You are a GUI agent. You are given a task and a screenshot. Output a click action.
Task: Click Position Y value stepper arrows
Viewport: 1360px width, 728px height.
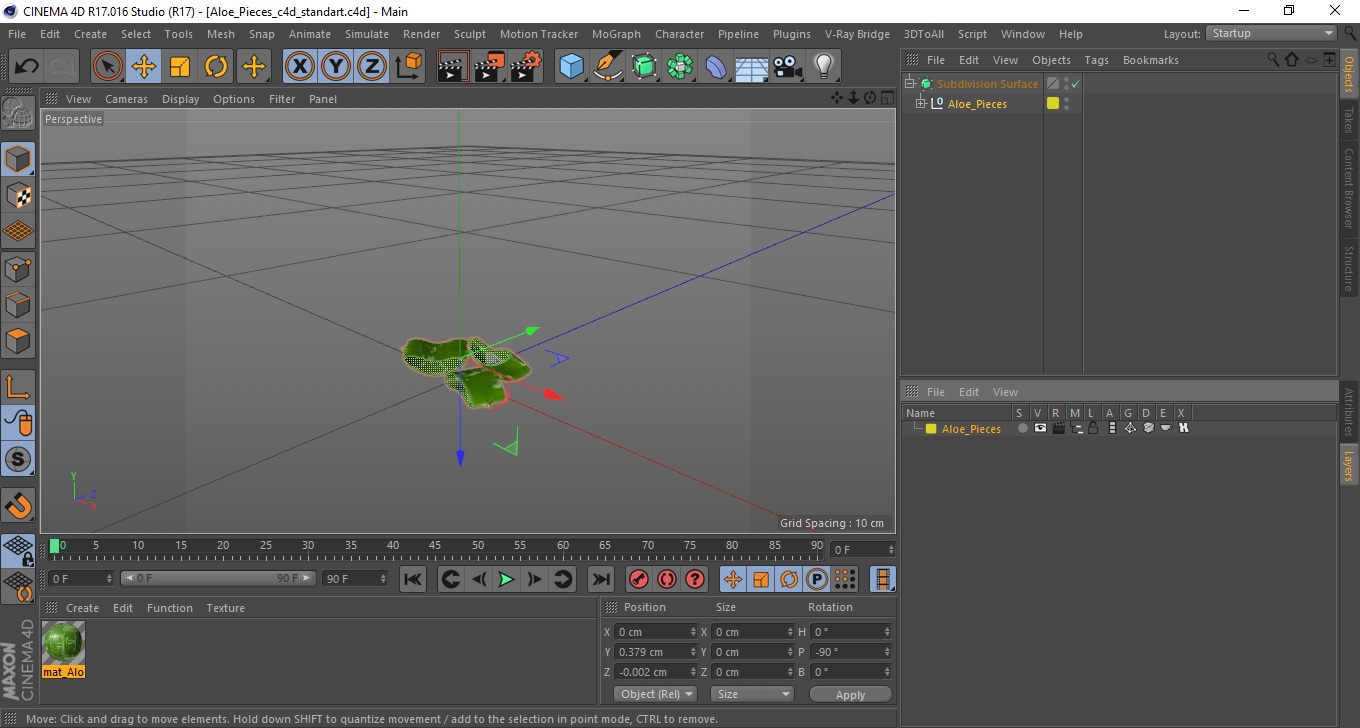[693, 652]
